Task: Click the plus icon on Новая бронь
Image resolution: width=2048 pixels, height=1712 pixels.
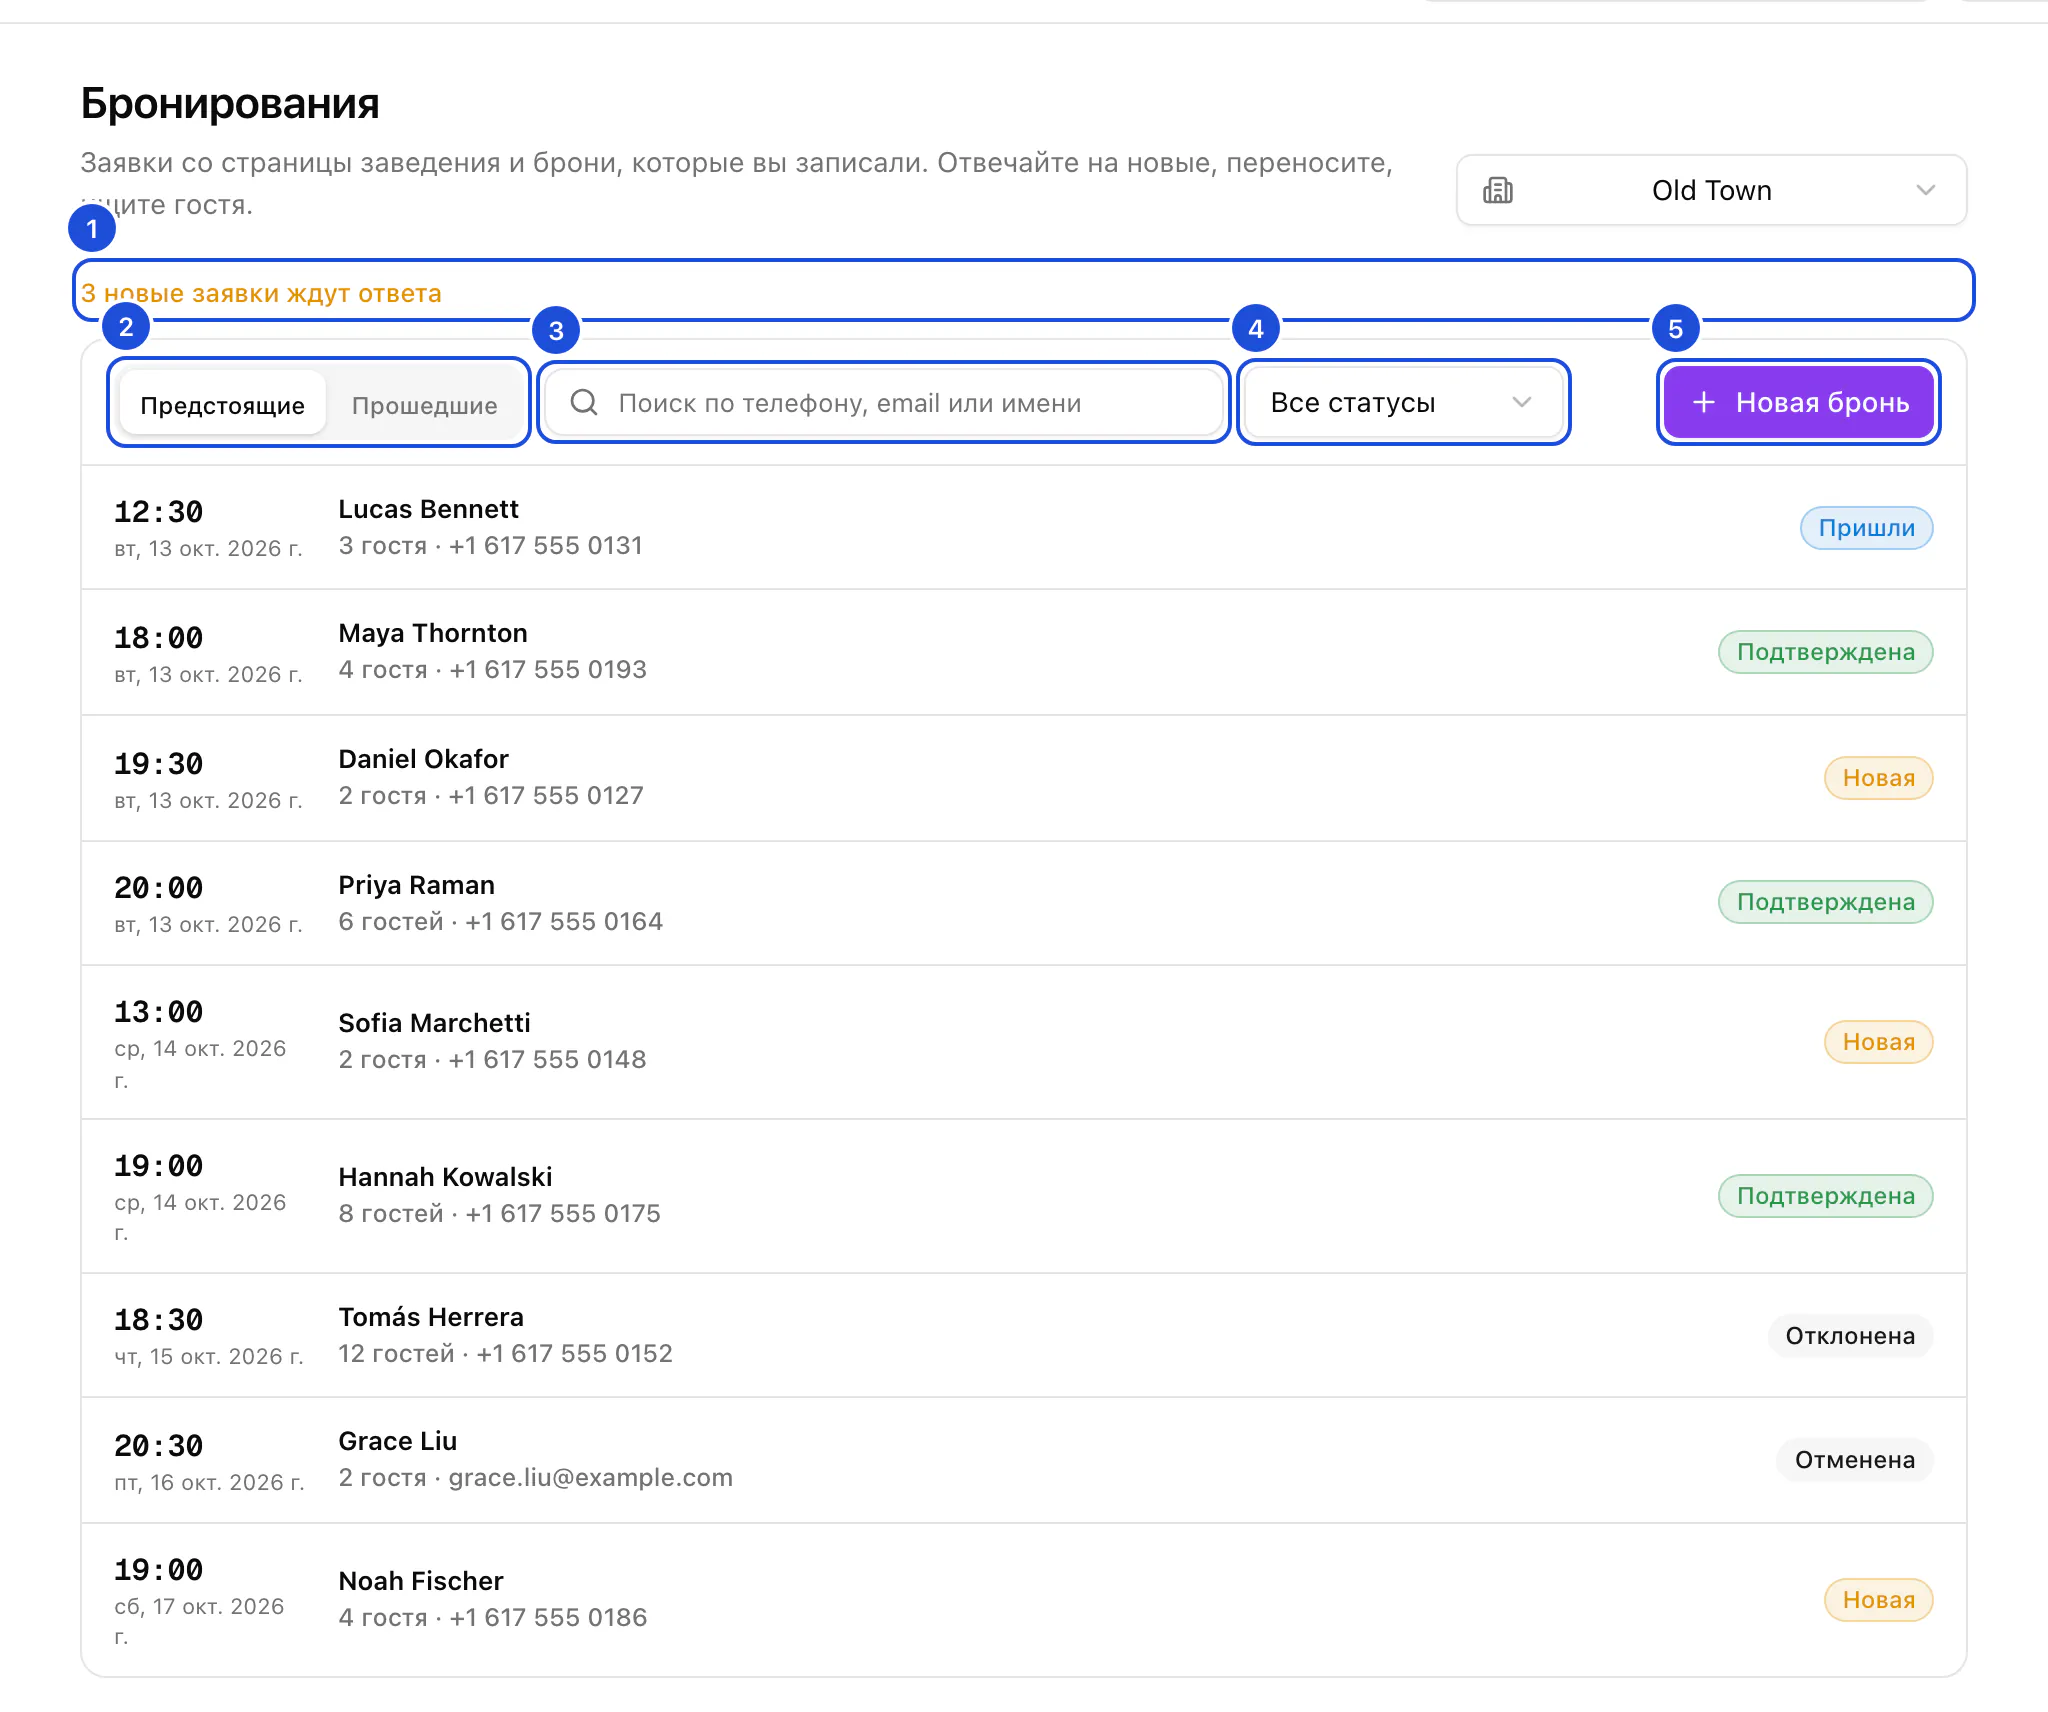Action: point(1703,402)
